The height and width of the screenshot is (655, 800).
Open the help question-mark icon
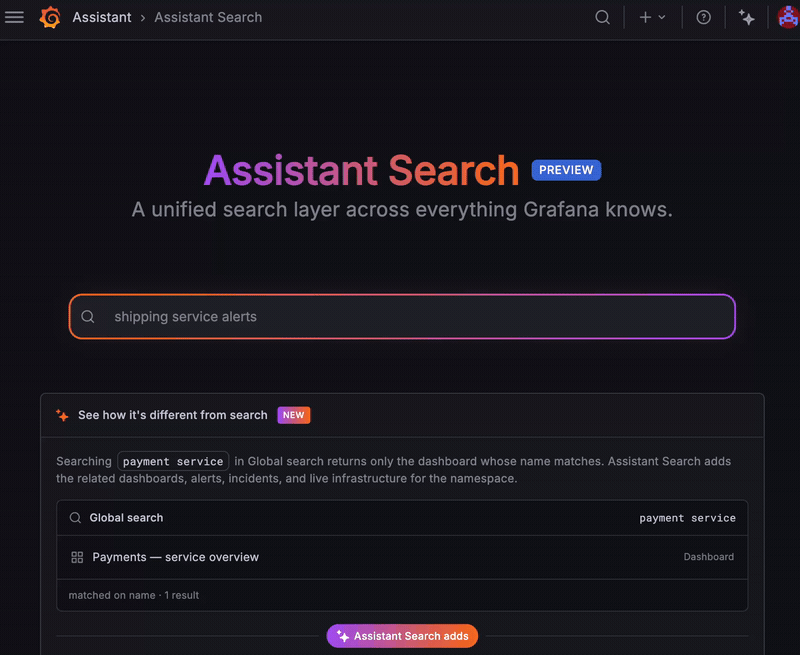point(704,17)
